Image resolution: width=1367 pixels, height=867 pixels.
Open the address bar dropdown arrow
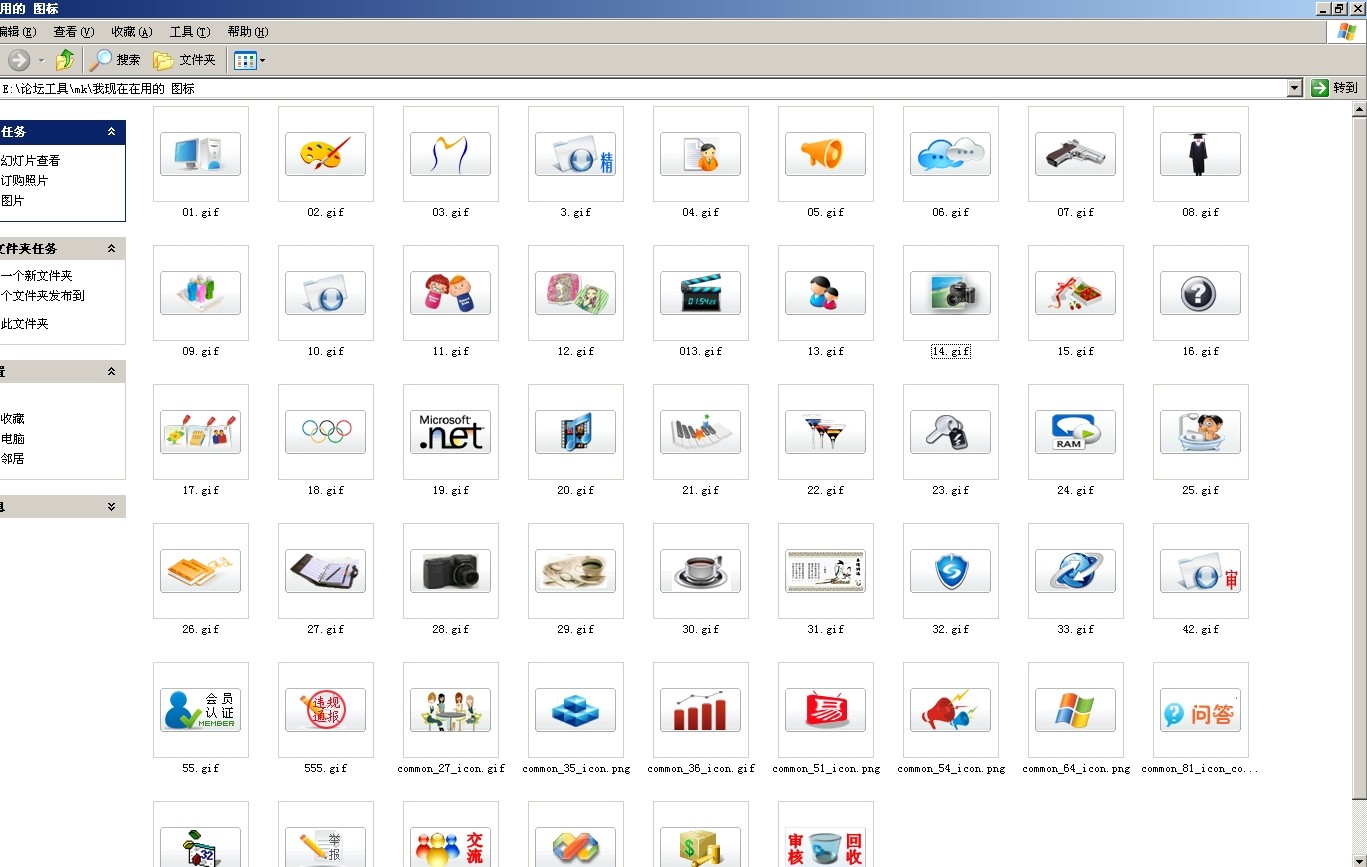click(1295, 88)
